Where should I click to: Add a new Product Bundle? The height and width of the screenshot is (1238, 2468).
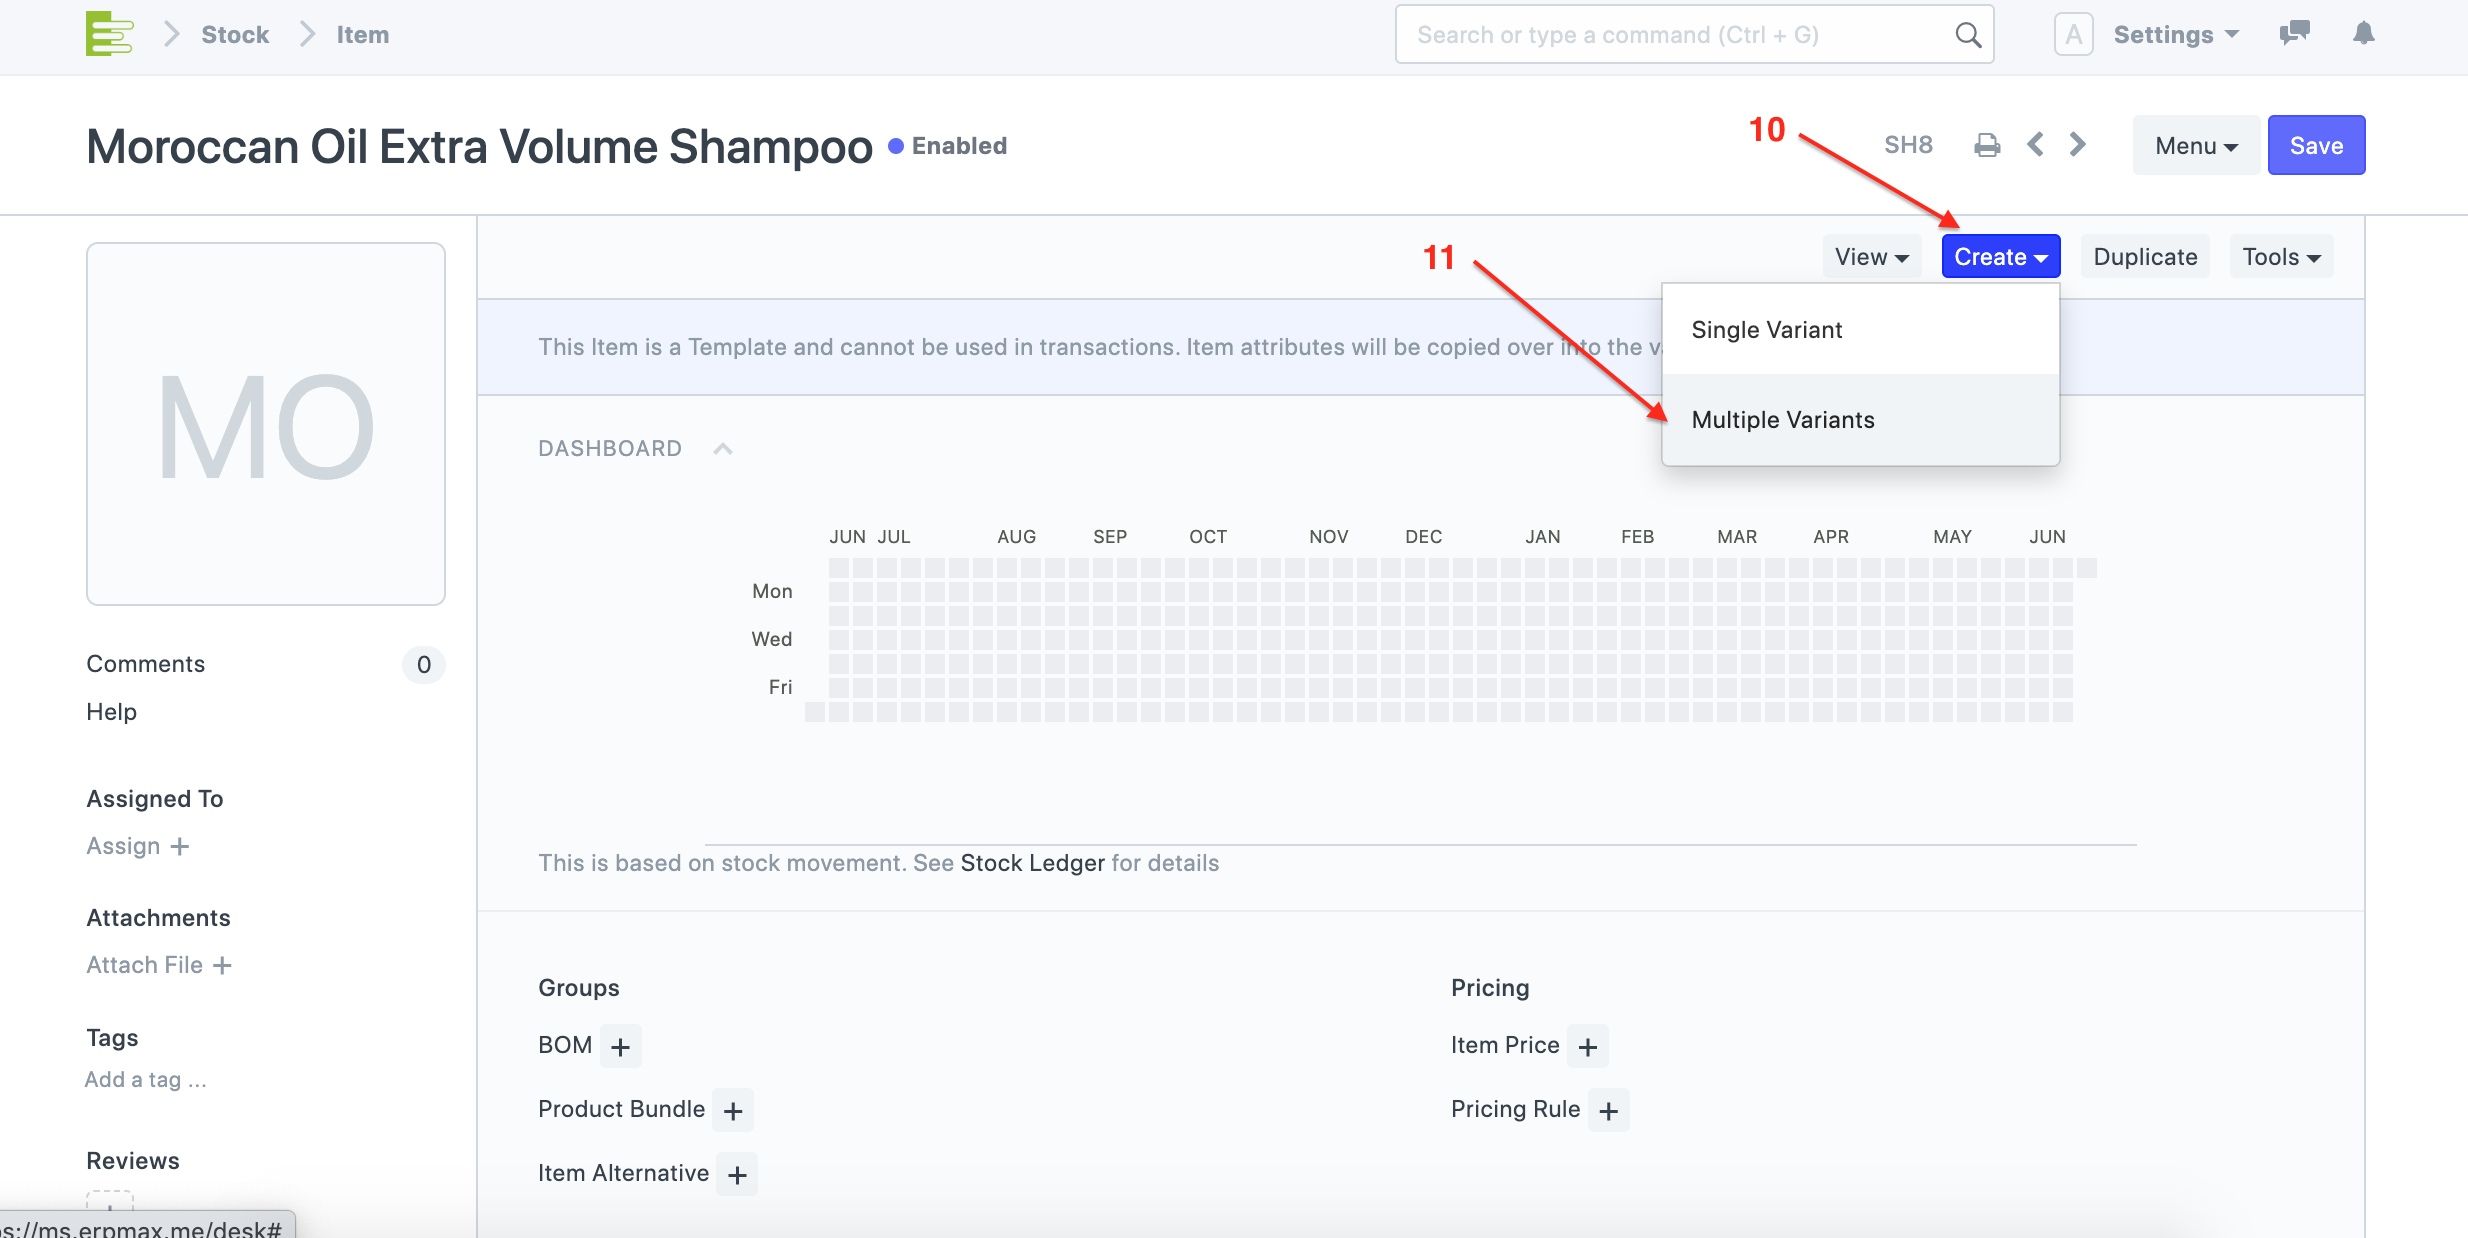733,1110
